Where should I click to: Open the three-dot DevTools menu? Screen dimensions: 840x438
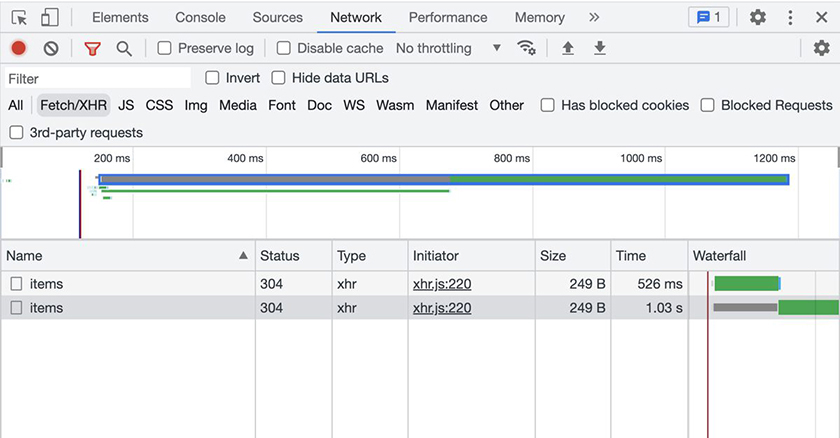point(791,17)
